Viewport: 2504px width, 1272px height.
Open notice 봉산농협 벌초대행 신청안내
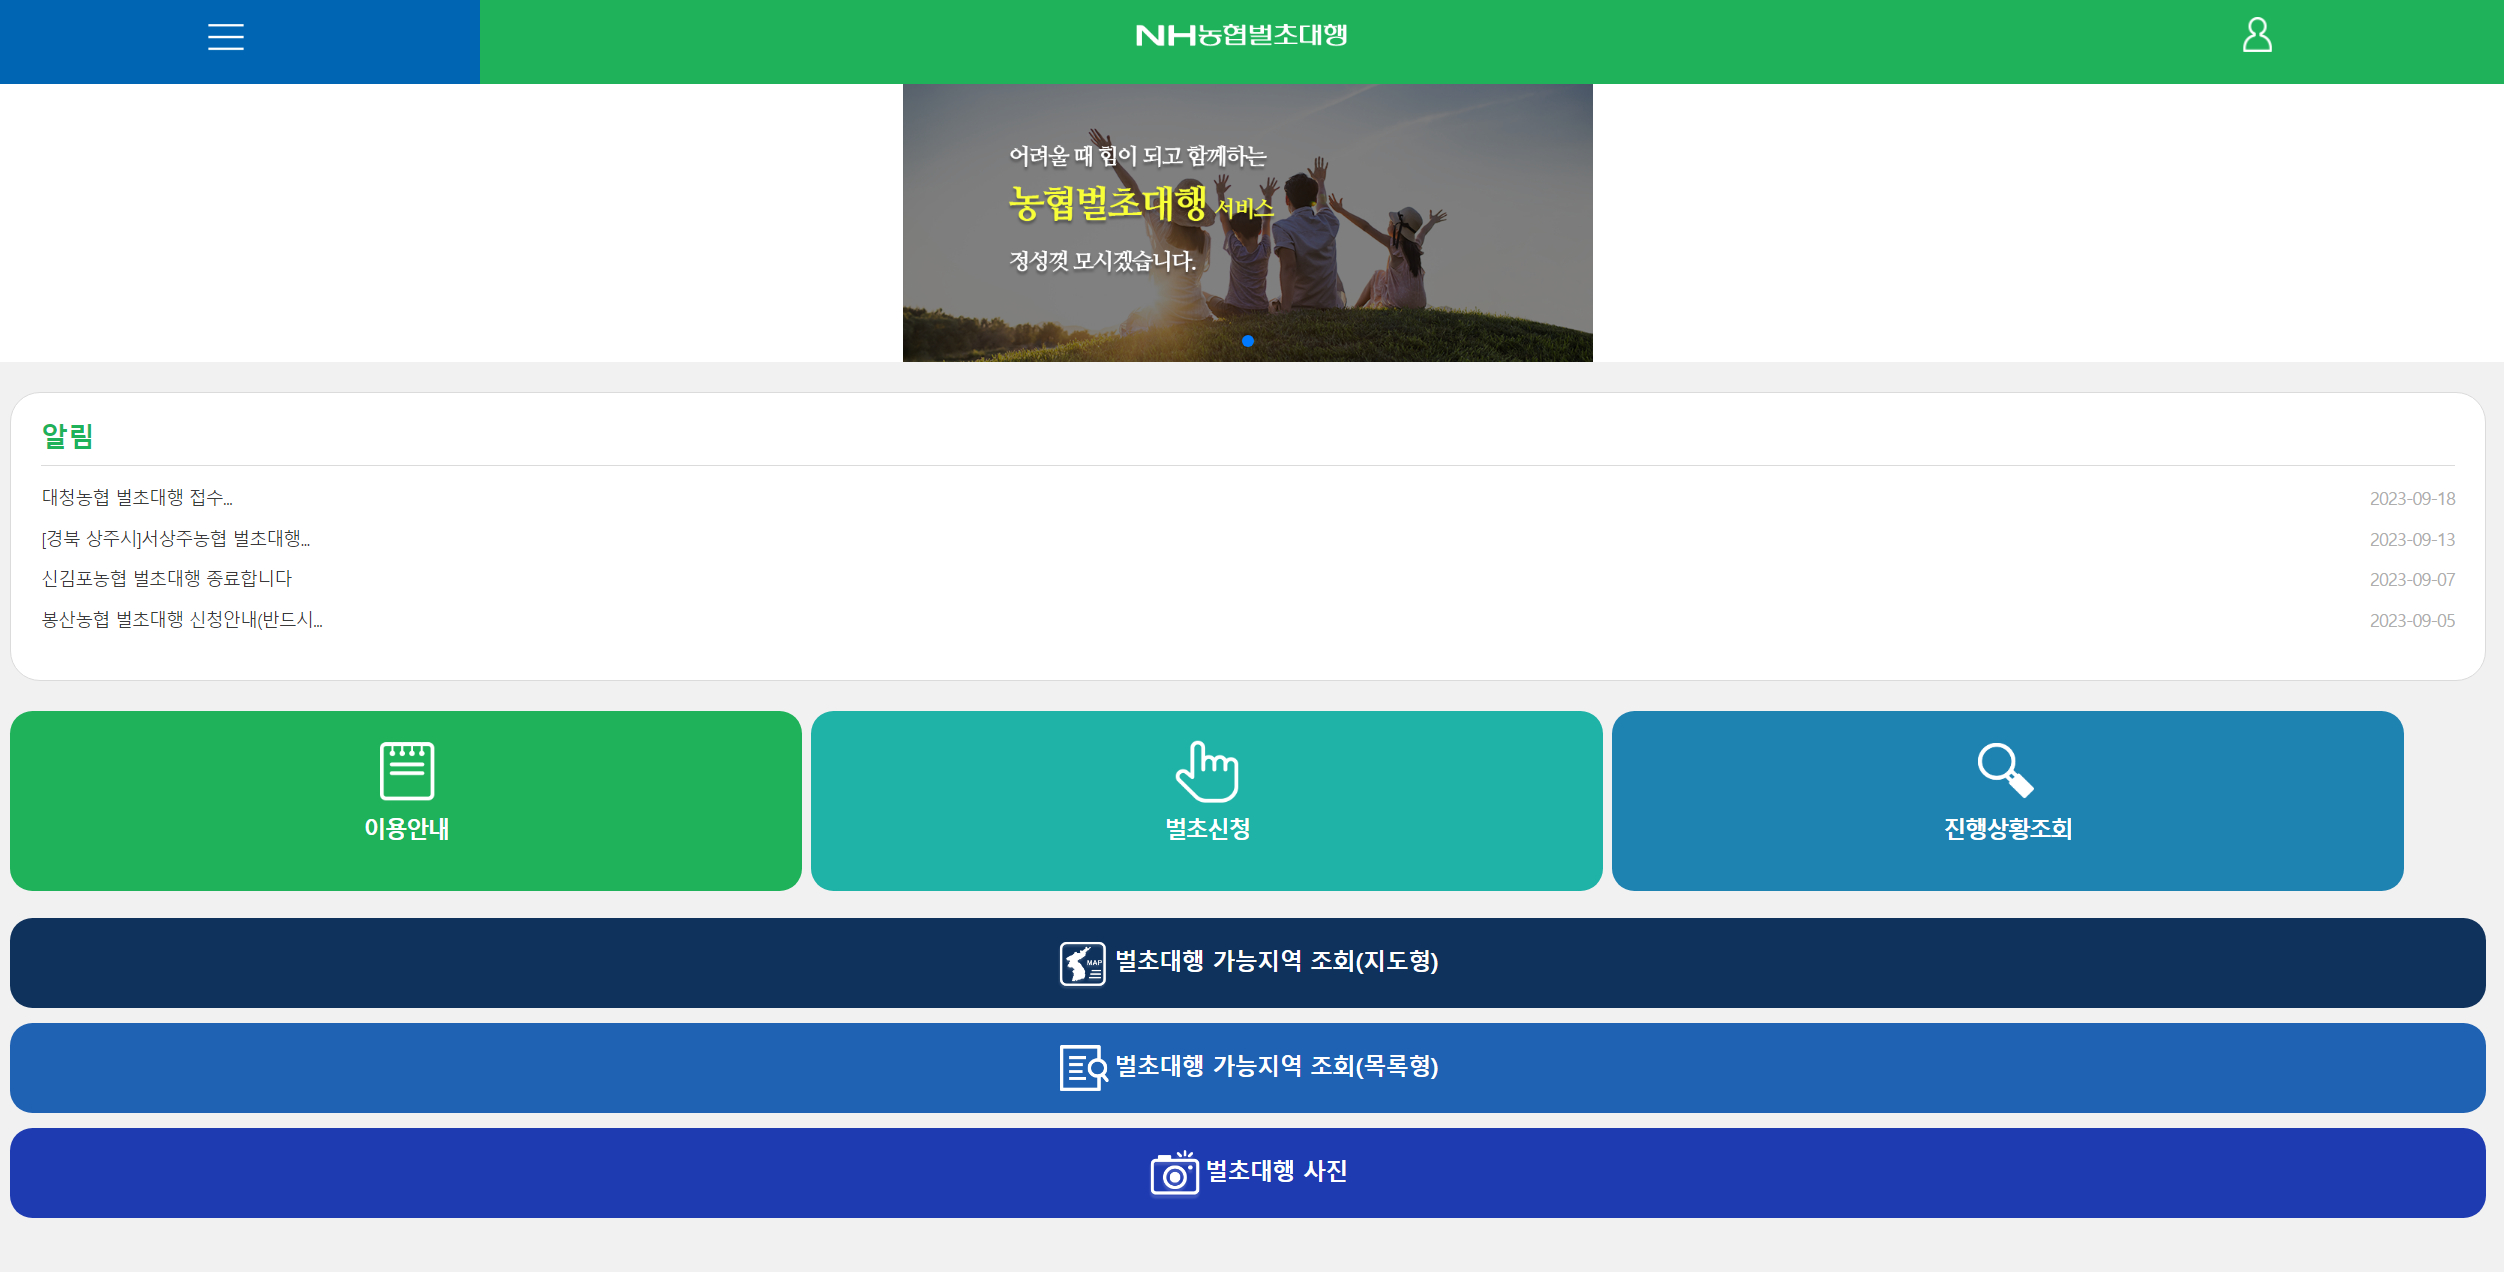(x=182, y=620)
